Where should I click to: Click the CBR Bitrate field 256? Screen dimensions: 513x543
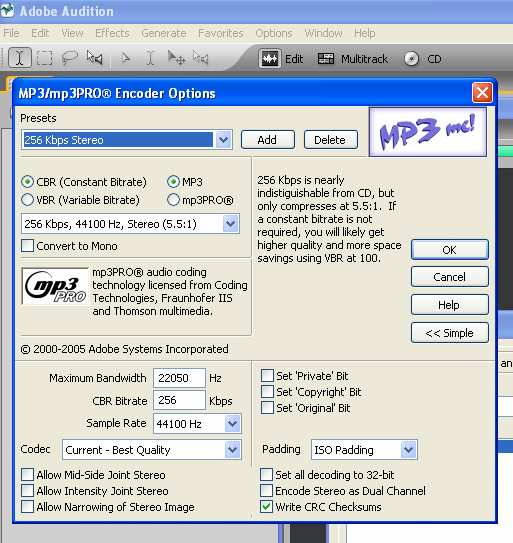179,400
